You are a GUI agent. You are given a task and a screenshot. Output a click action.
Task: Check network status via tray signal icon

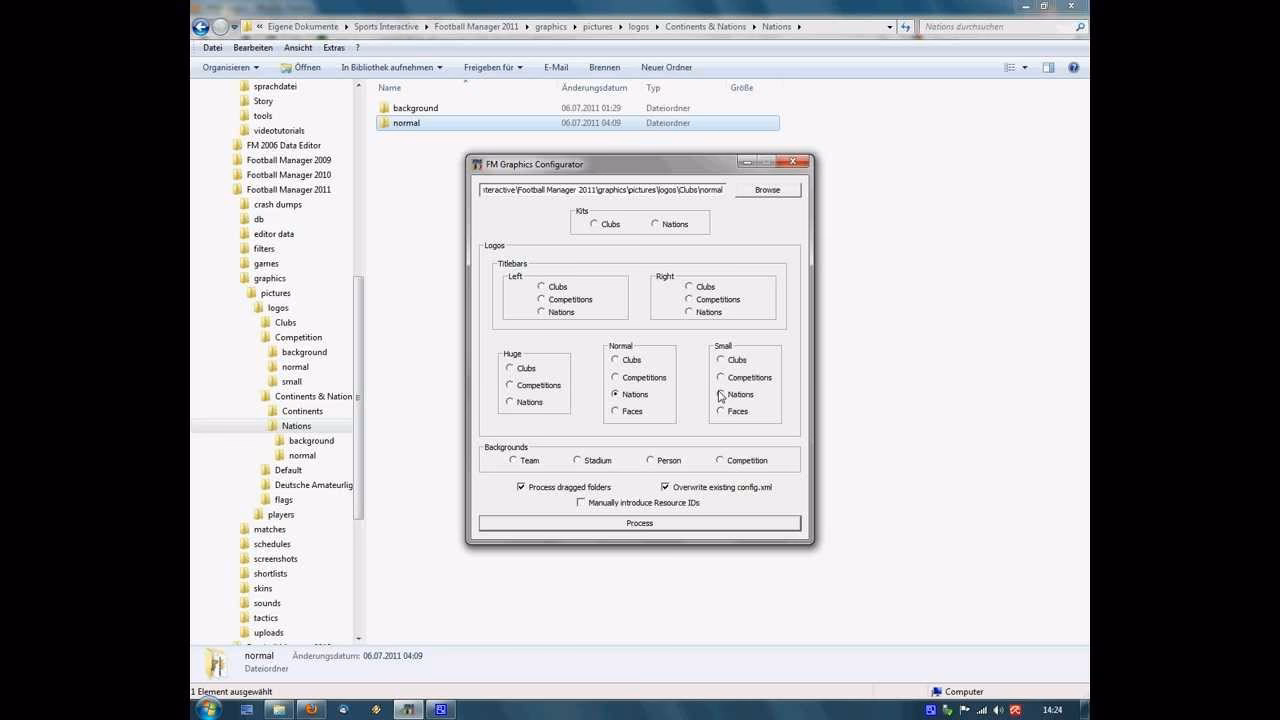[x=981, y=711]
